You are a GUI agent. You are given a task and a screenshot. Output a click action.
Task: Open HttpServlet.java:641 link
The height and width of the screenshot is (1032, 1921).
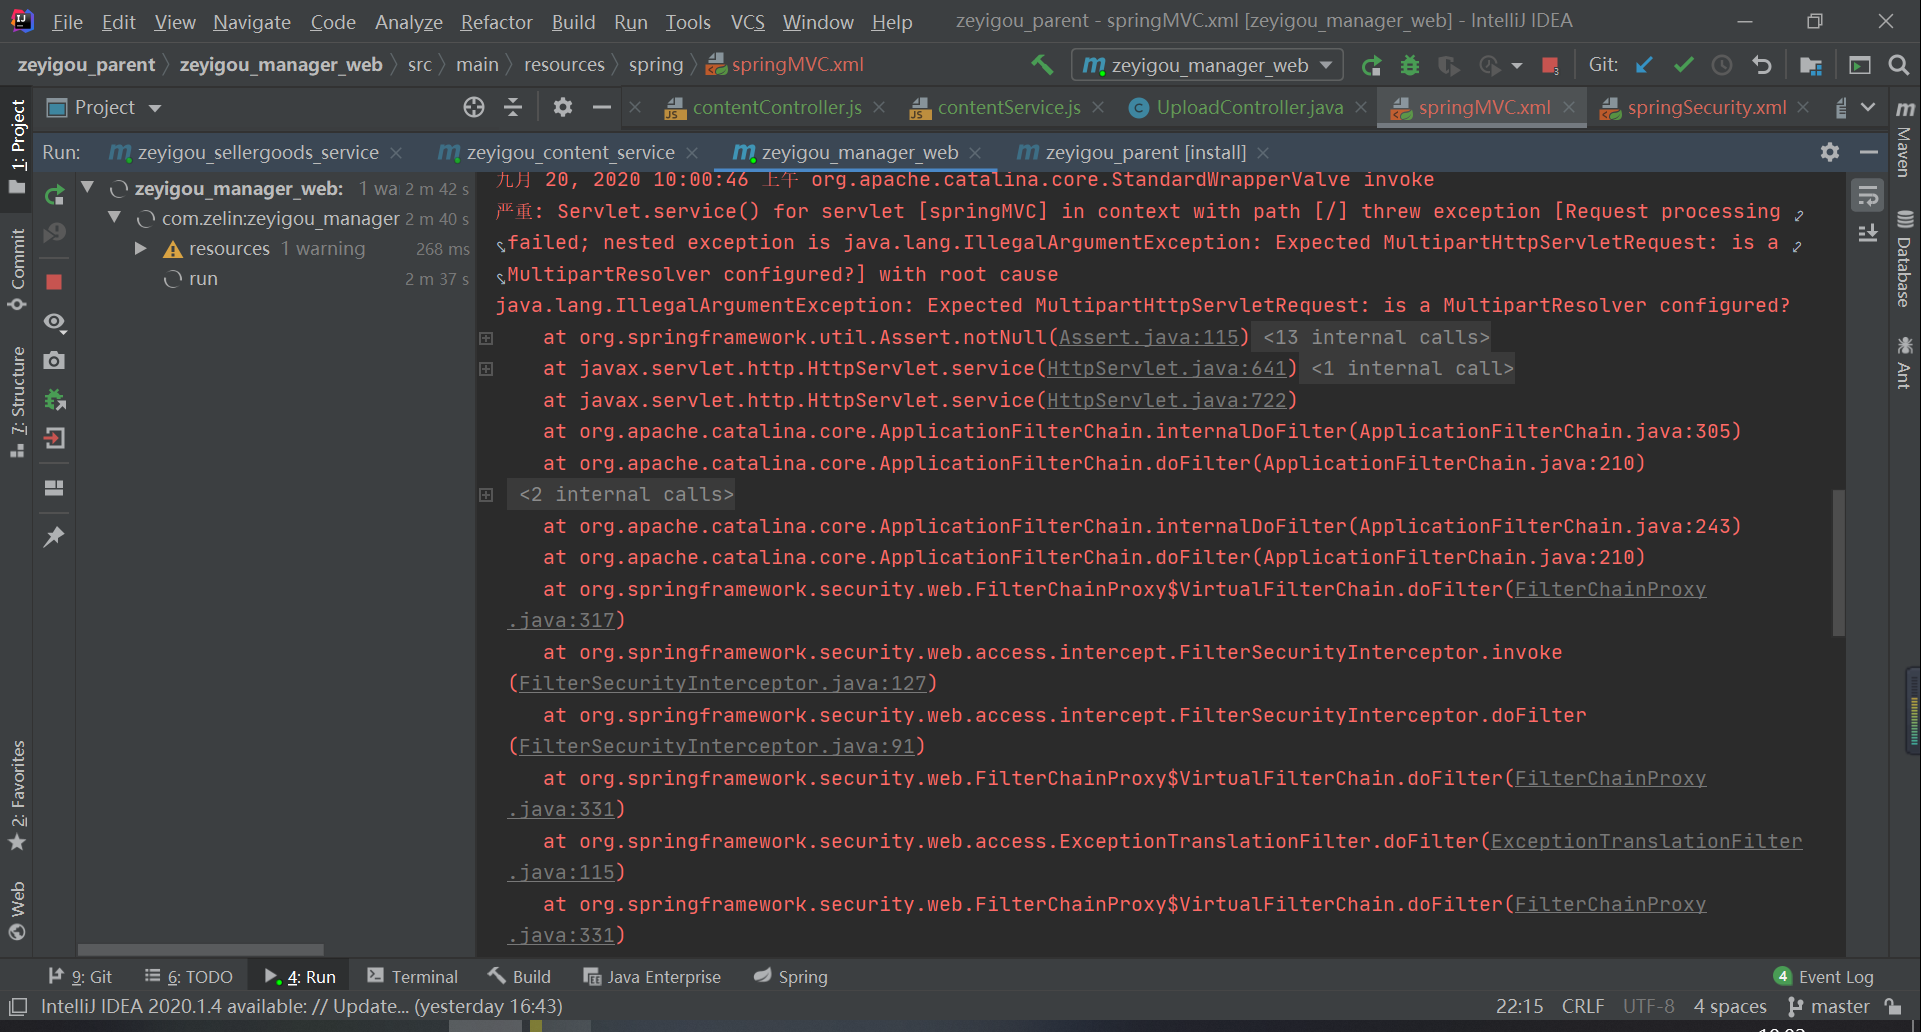[1166, 369]
